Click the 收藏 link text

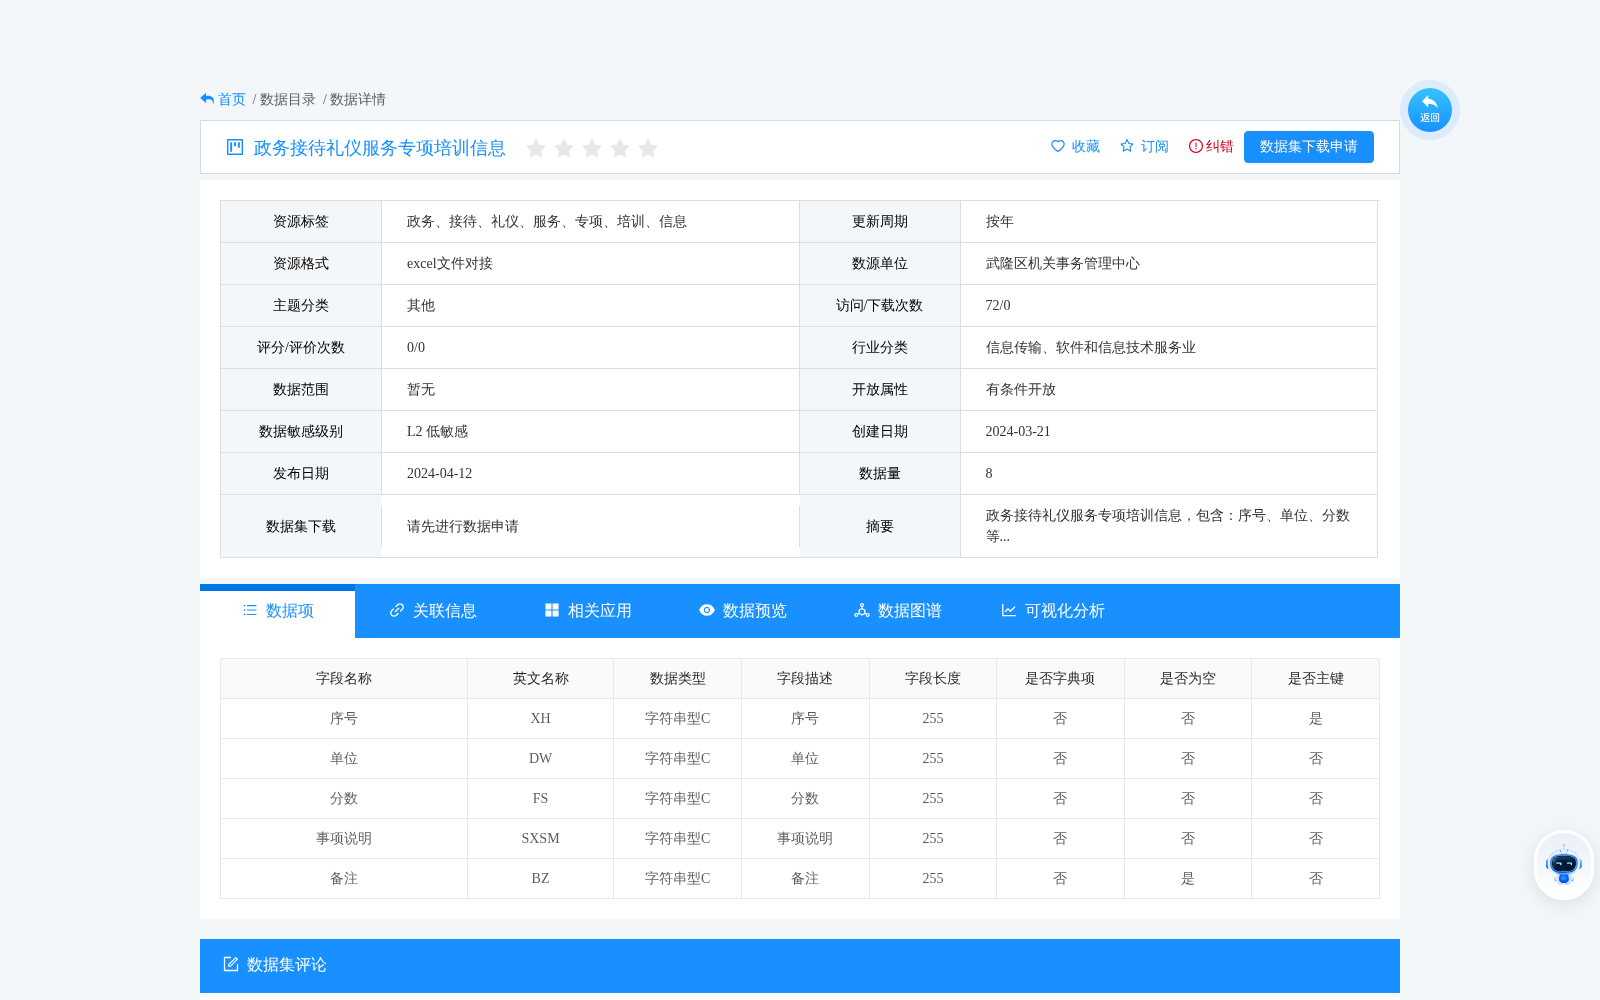[1086, 147]
